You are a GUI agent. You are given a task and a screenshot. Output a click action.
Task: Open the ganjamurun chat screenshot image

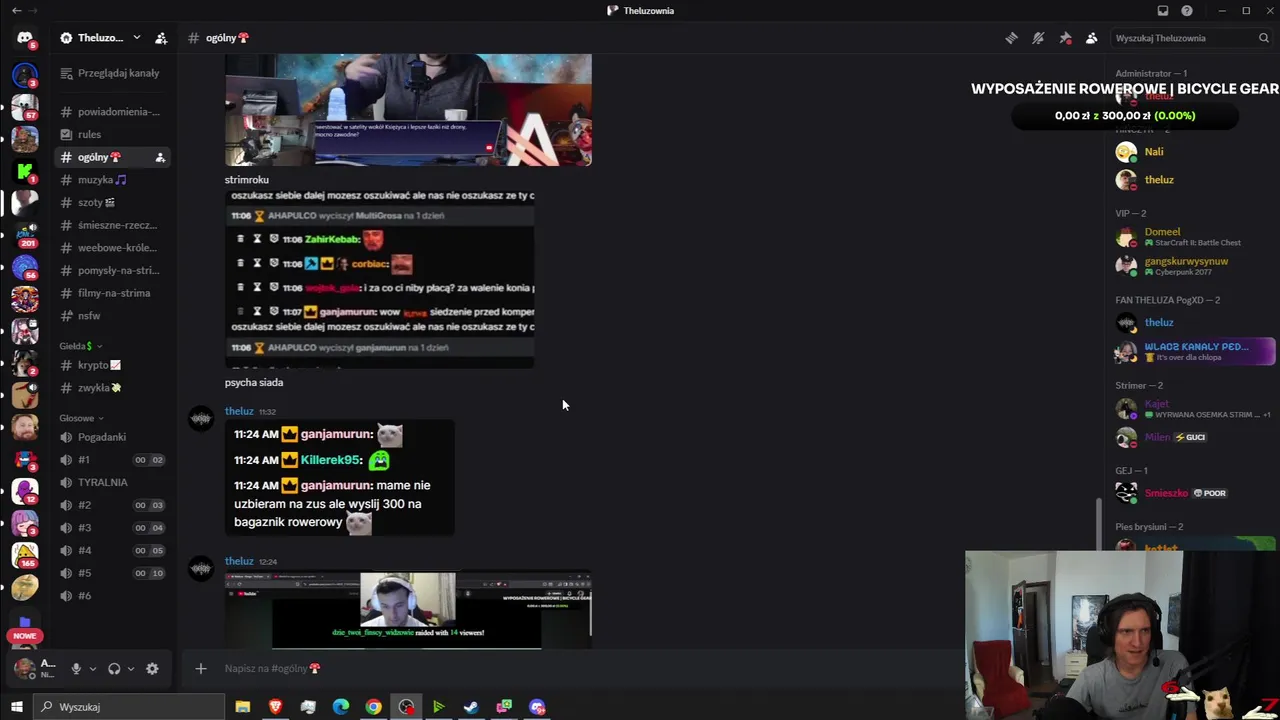pos(340,478)
